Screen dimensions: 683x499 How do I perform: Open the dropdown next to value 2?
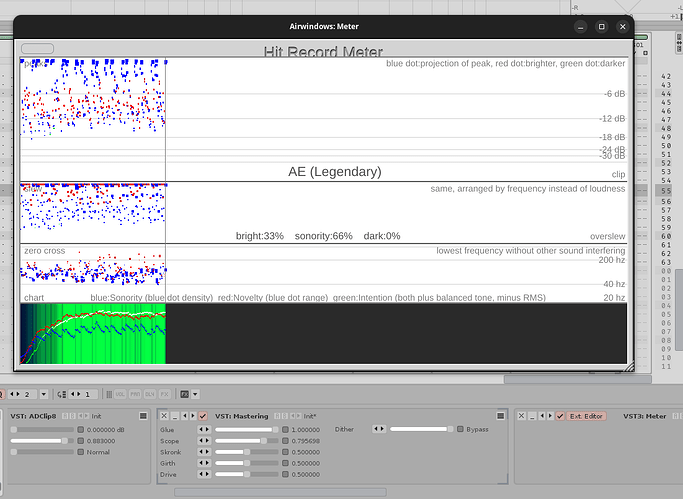pos(44,394)
